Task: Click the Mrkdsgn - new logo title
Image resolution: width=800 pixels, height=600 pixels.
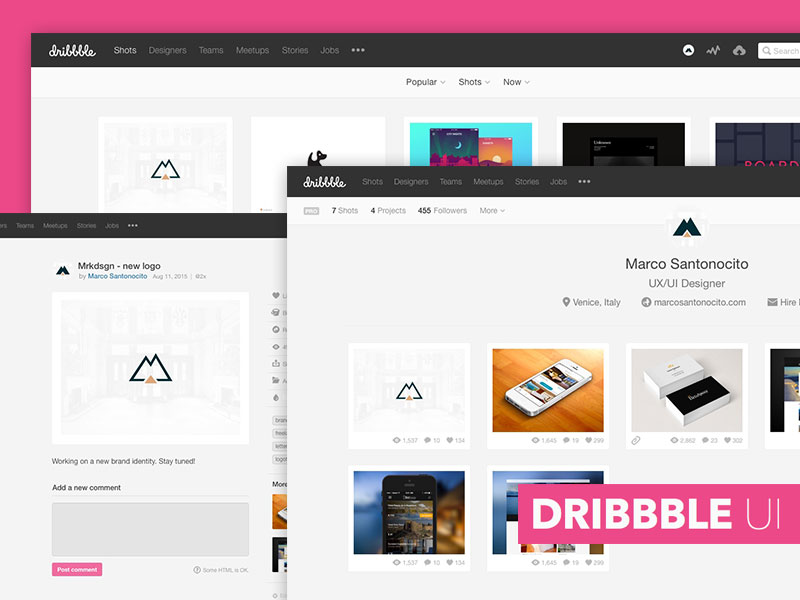Action: pyautogui.click(x=119, y=265)
